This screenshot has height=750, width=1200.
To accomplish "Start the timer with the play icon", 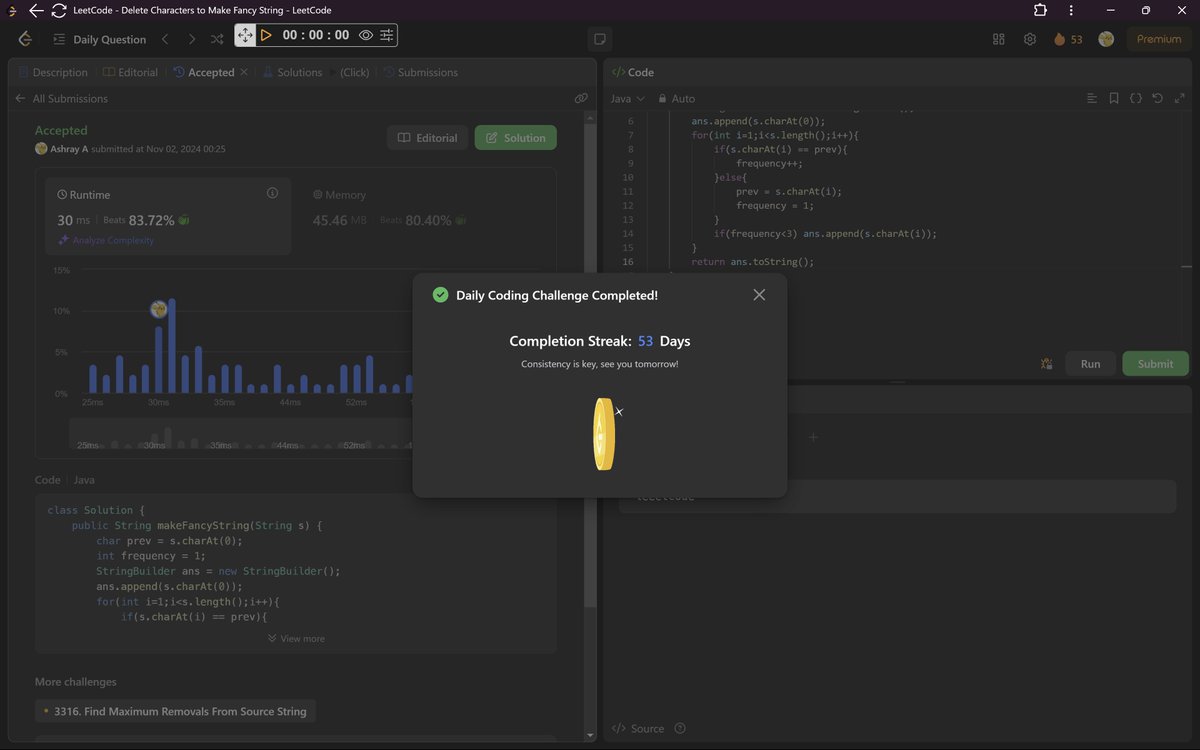I will click(x=266, y=35).
